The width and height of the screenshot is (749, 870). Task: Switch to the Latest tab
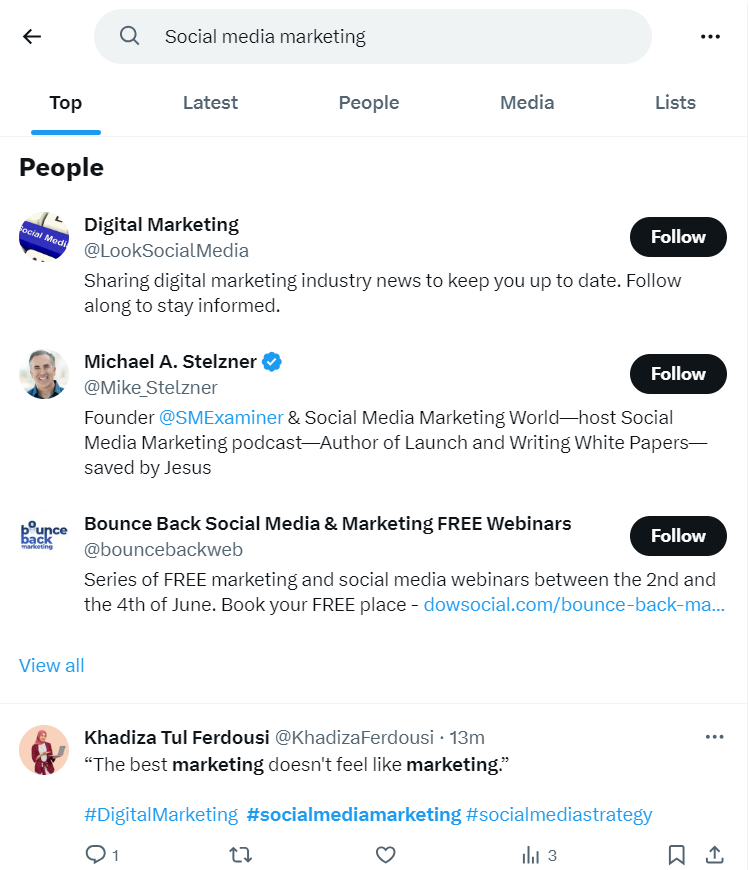tap(210, 102)
